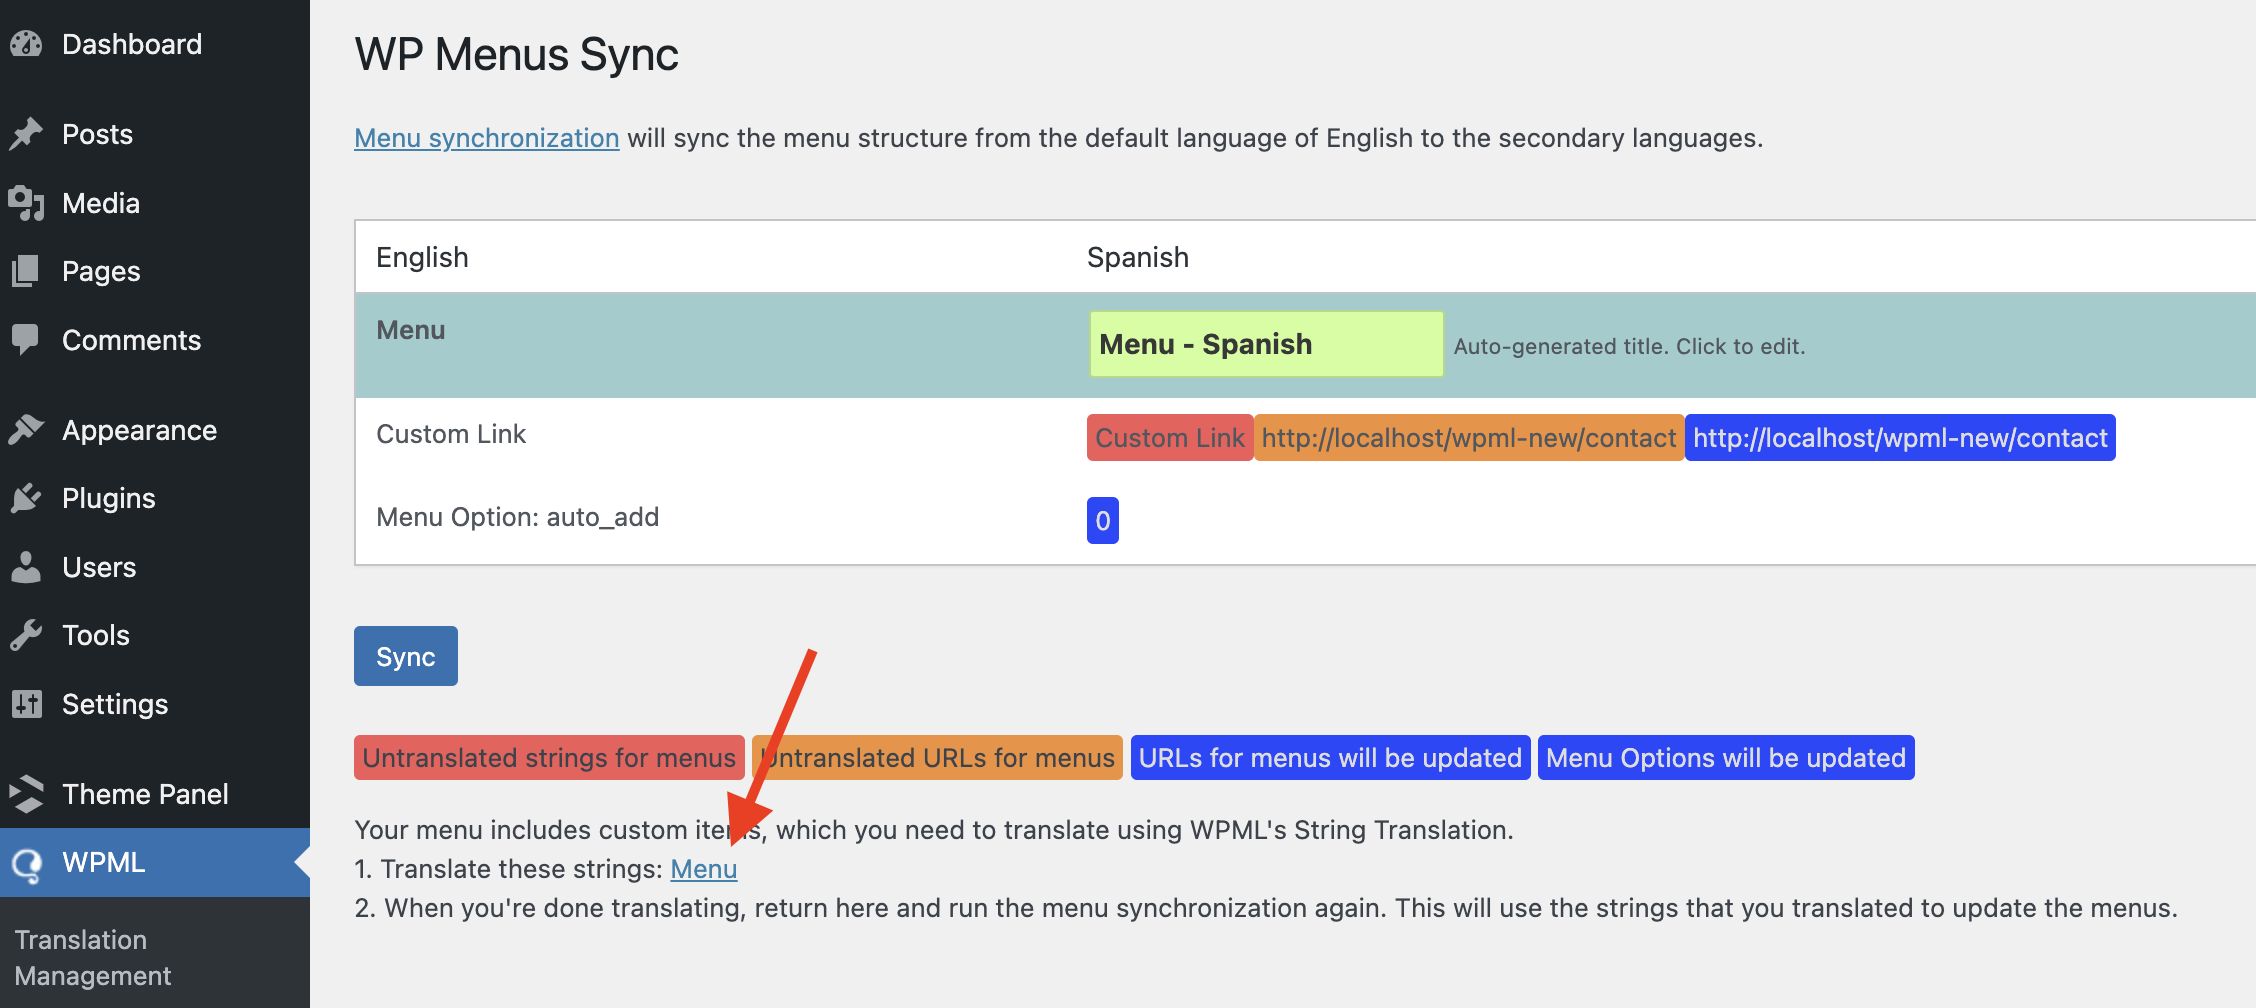Follow the Menu synchronization link

pyautogui.click(x=486, y=138)
